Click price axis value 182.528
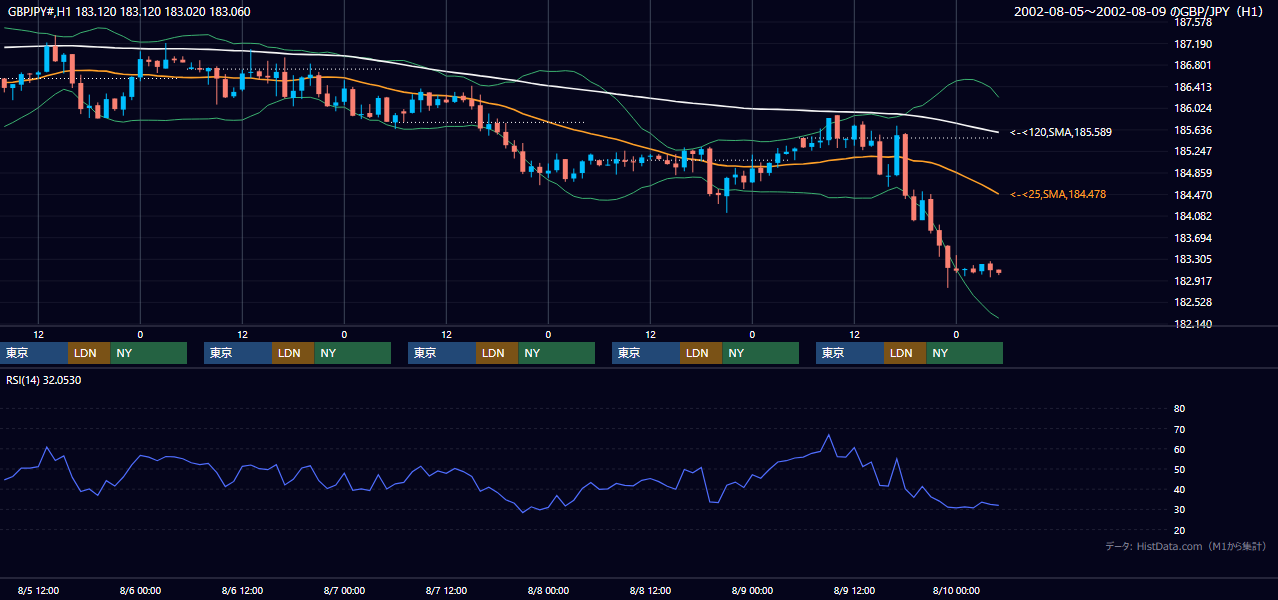Screen dimensions: 1278x600 1192,302
